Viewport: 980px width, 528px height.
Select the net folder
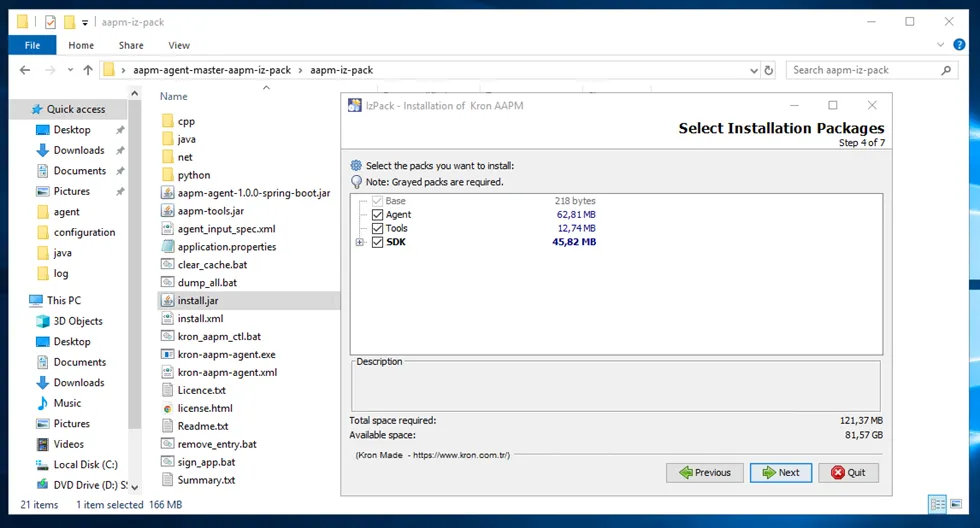click(185, 157)
